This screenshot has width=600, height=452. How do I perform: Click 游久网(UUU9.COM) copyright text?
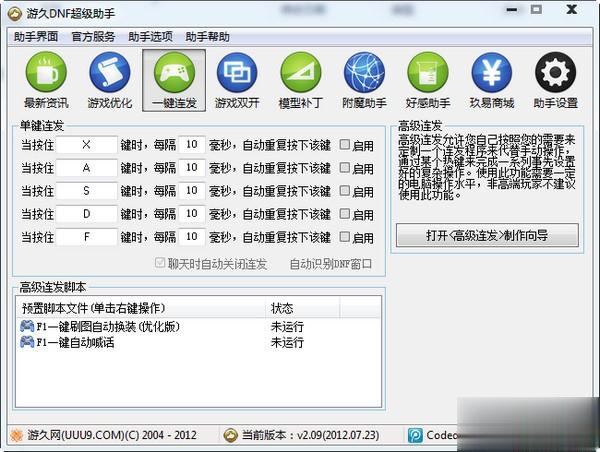pos(111,435)
